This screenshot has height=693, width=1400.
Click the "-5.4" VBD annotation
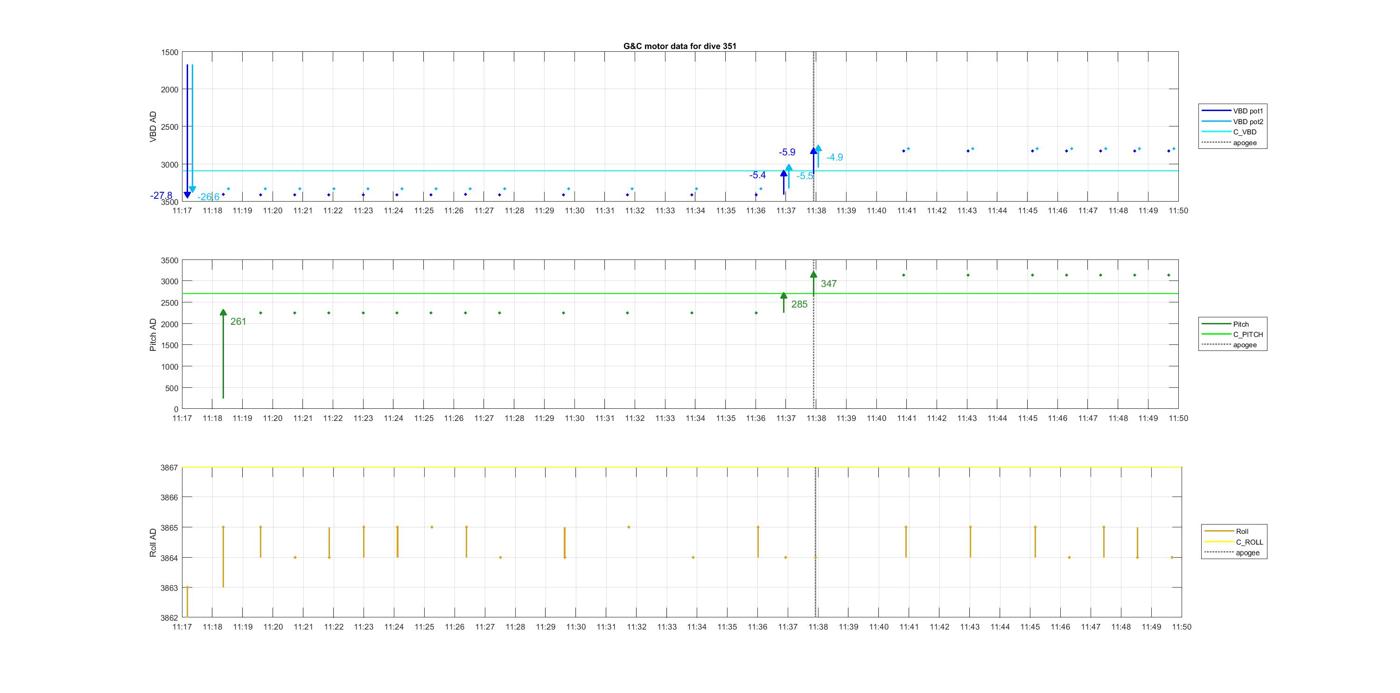758,175
